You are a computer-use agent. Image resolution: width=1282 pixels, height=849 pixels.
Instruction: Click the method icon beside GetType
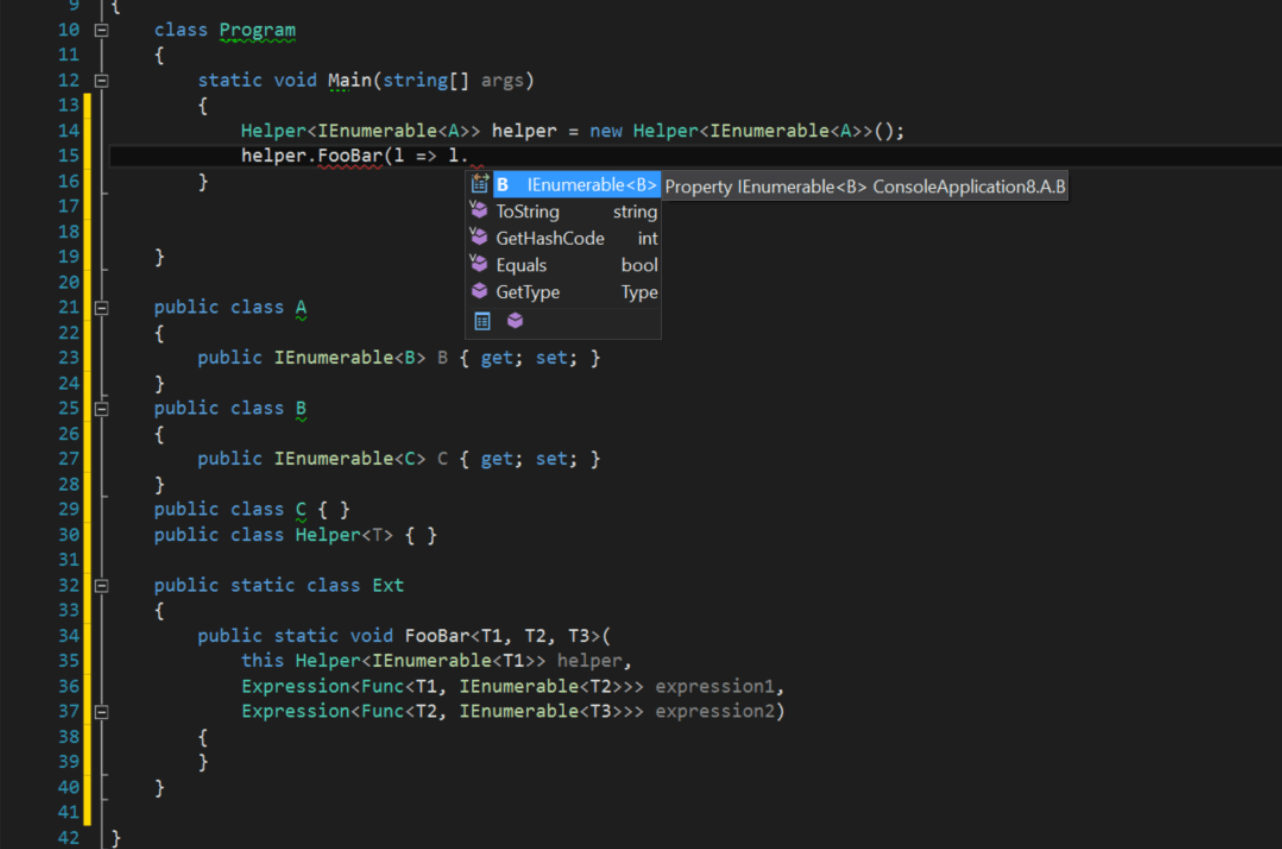[479, 292]
